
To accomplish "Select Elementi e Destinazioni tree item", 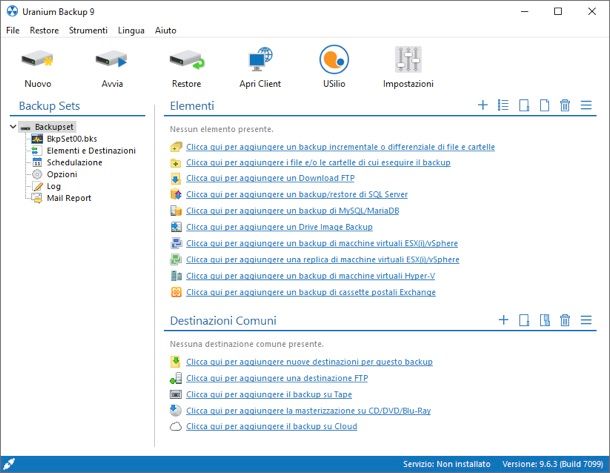I will click(x=91, y=151).
